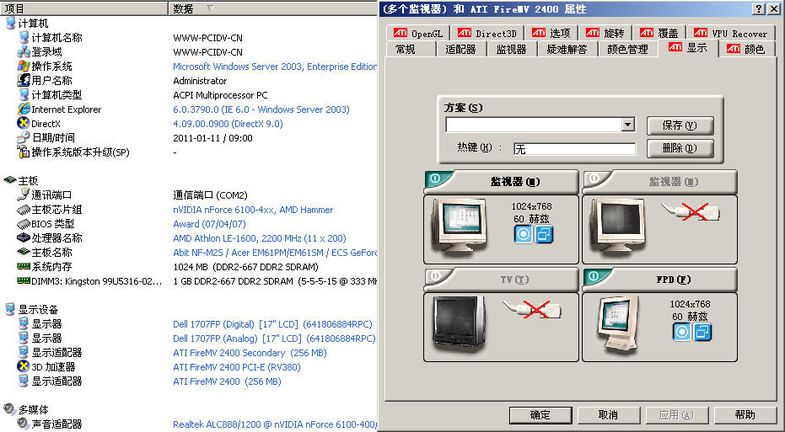The width and height of the screenshot is (785, 432).
Task: Toggle the first 监视器 enable power button
Action: [x=436, y=178]
